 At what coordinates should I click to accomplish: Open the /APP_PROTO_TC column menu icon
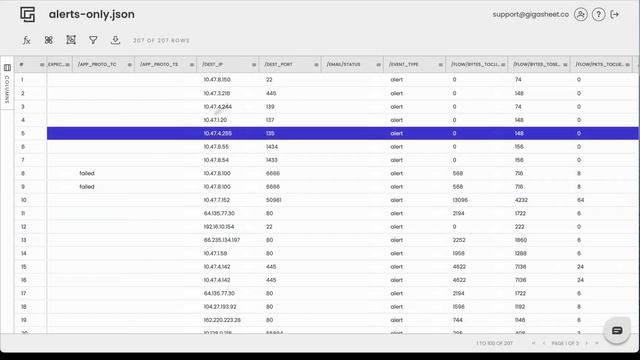click(130, 64)
